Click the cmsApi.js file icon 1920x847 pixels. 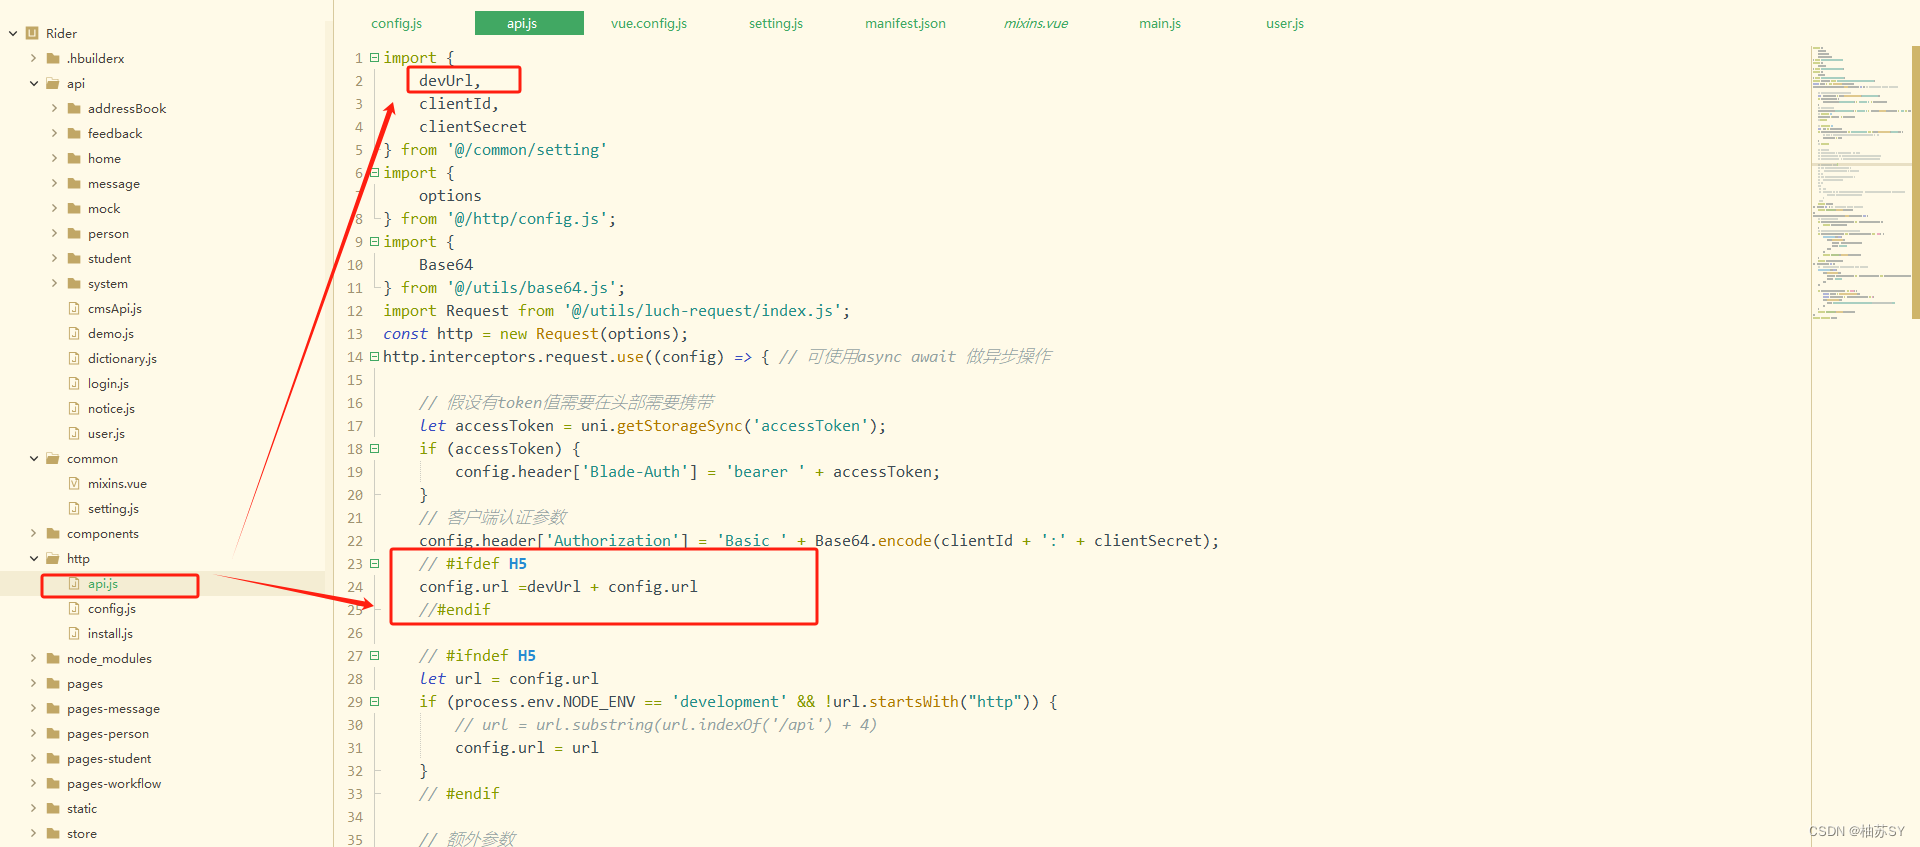[x=74, y=309]
